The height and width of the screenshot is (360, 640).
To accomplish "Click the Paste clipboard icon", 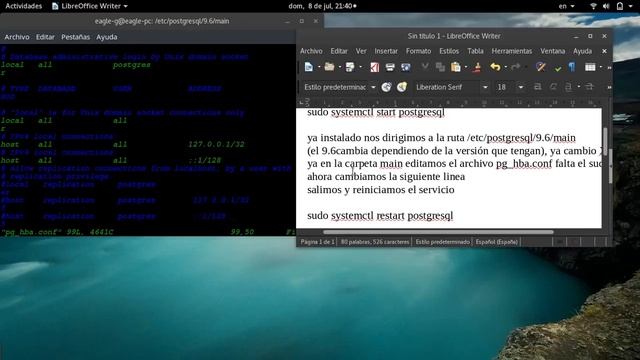I will click(456, 67).
